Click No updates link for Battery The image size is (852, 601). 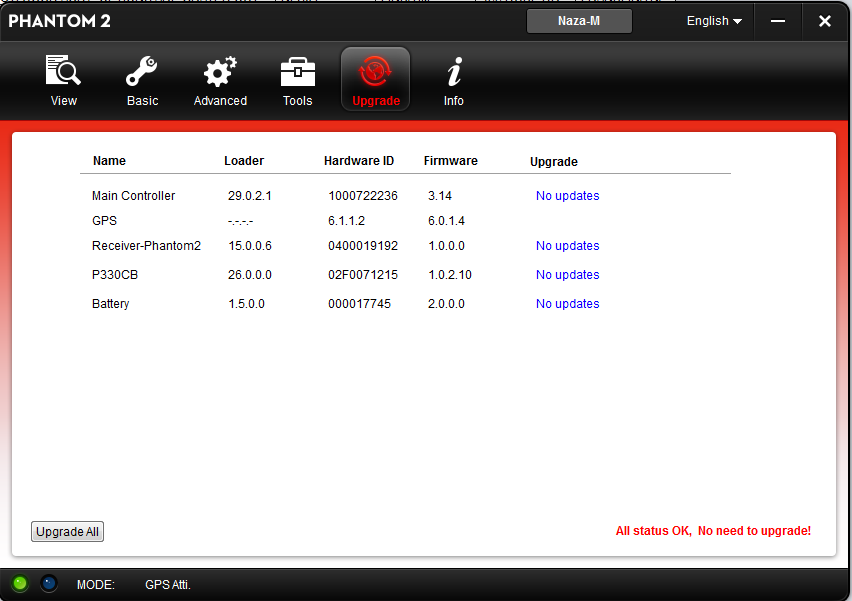(x=567, y=304)
